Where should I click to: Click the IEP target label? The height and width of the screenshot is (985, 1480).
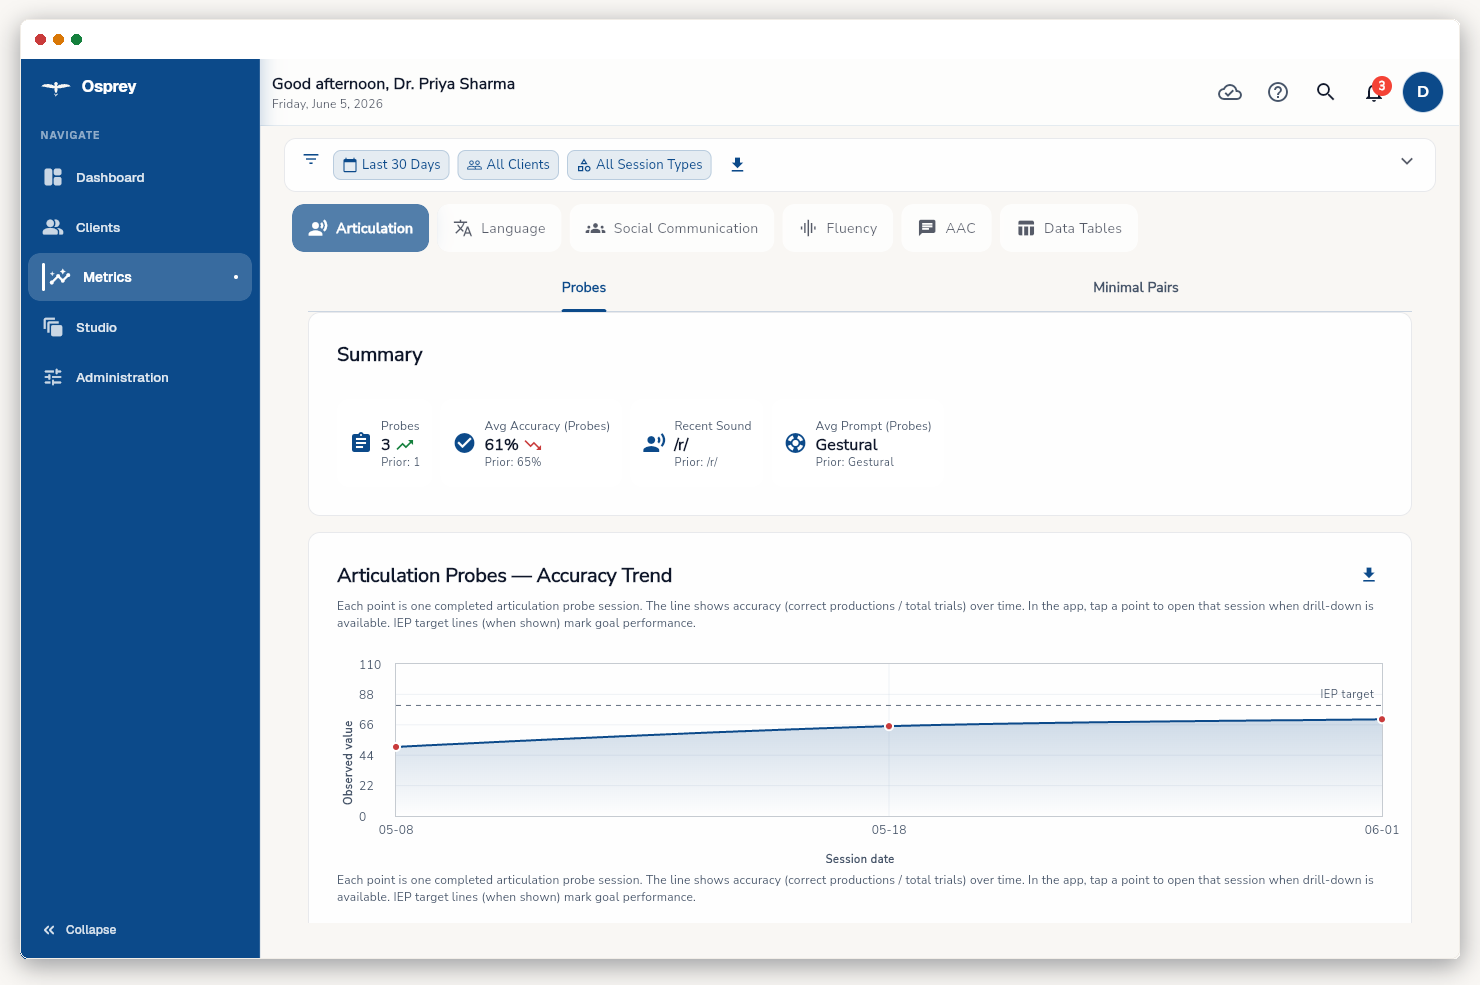(x=1346, y=694)
